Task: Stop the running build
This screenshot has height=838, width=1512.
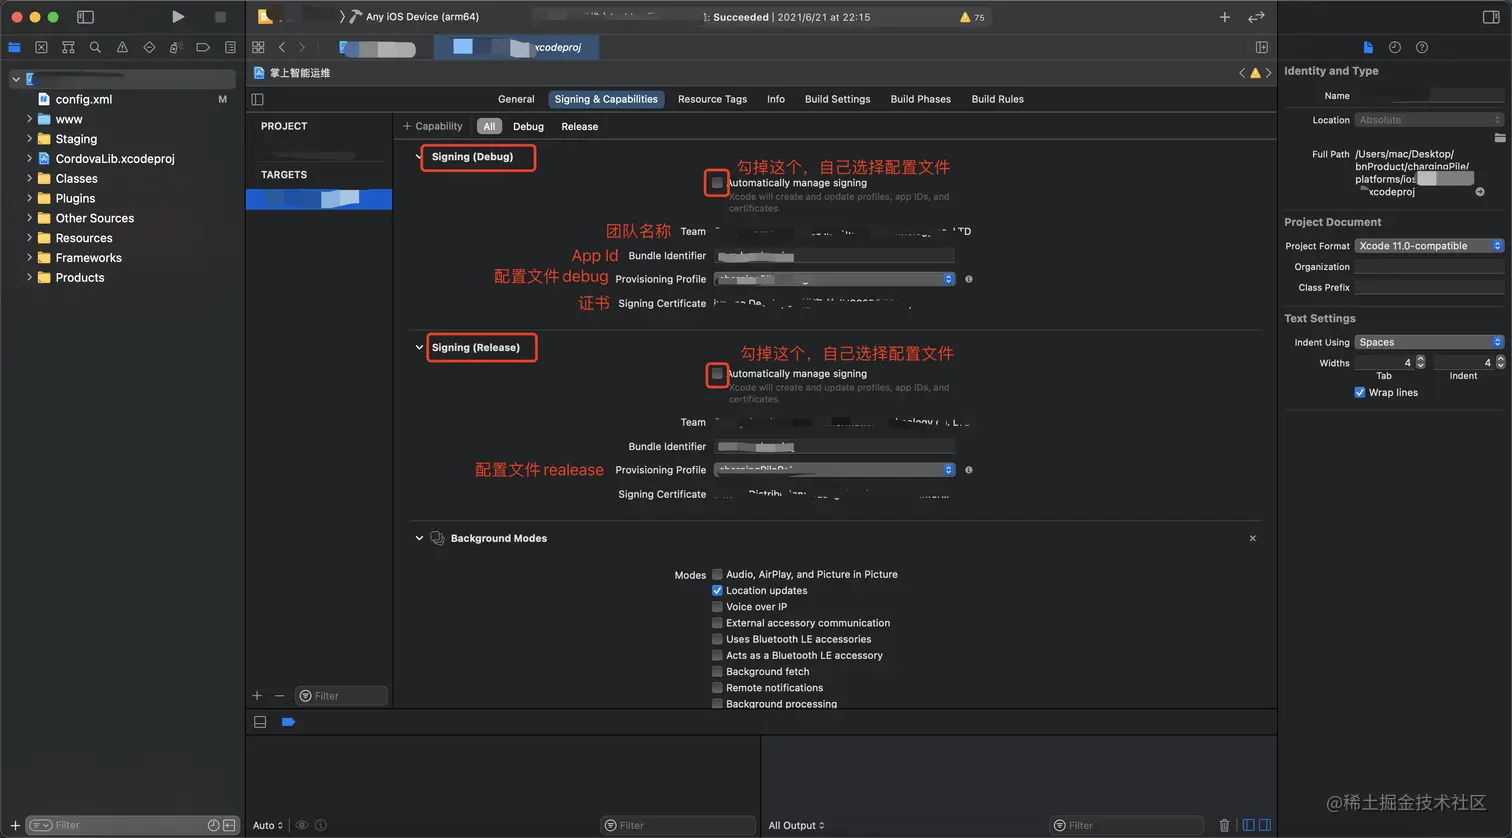Action: point(220,17)
